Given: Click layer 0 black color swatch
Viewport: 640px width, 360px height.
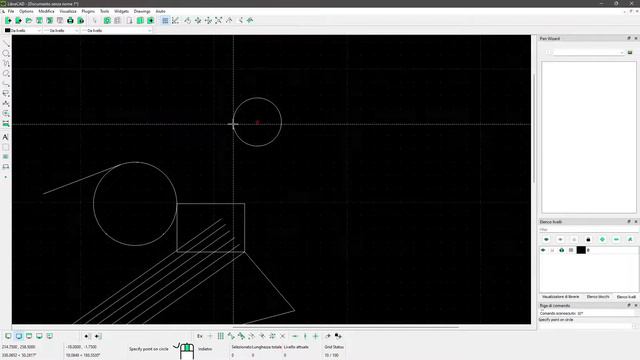Looking at the screenshot, I should click(581, 250).
